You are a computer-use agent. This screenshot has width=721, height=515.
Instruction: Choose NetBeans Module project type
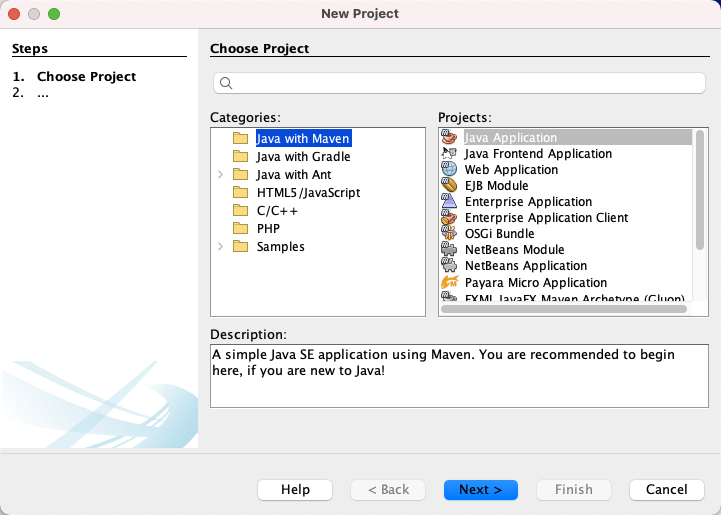pyautogui.click(x=515, y=250)
